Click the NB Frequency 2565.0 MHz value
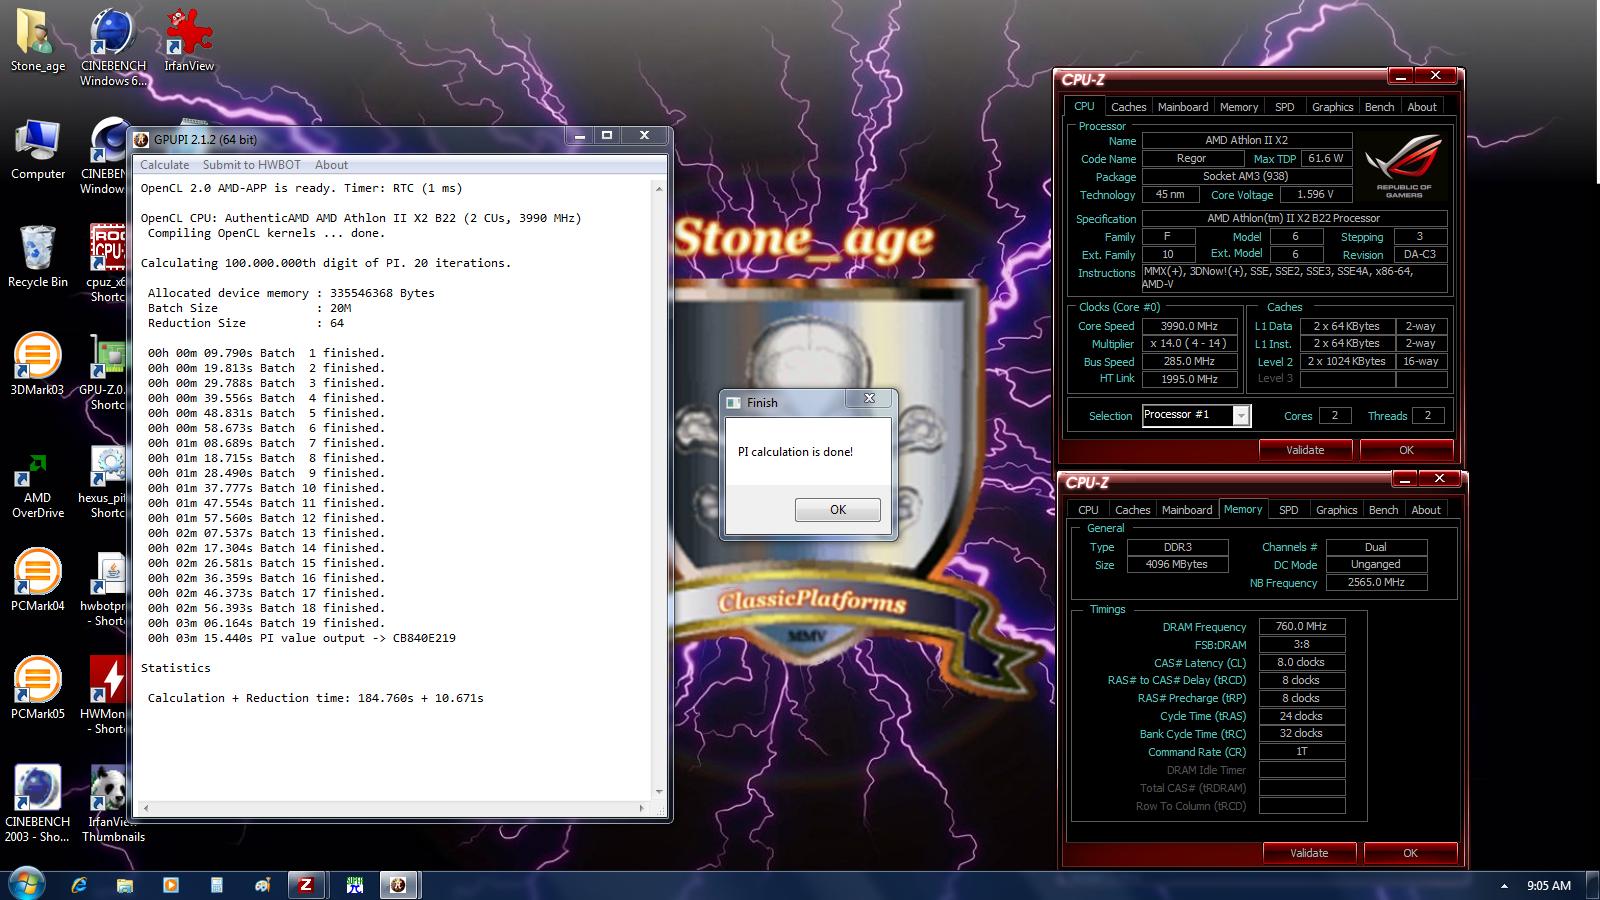 coord(1376,582)
